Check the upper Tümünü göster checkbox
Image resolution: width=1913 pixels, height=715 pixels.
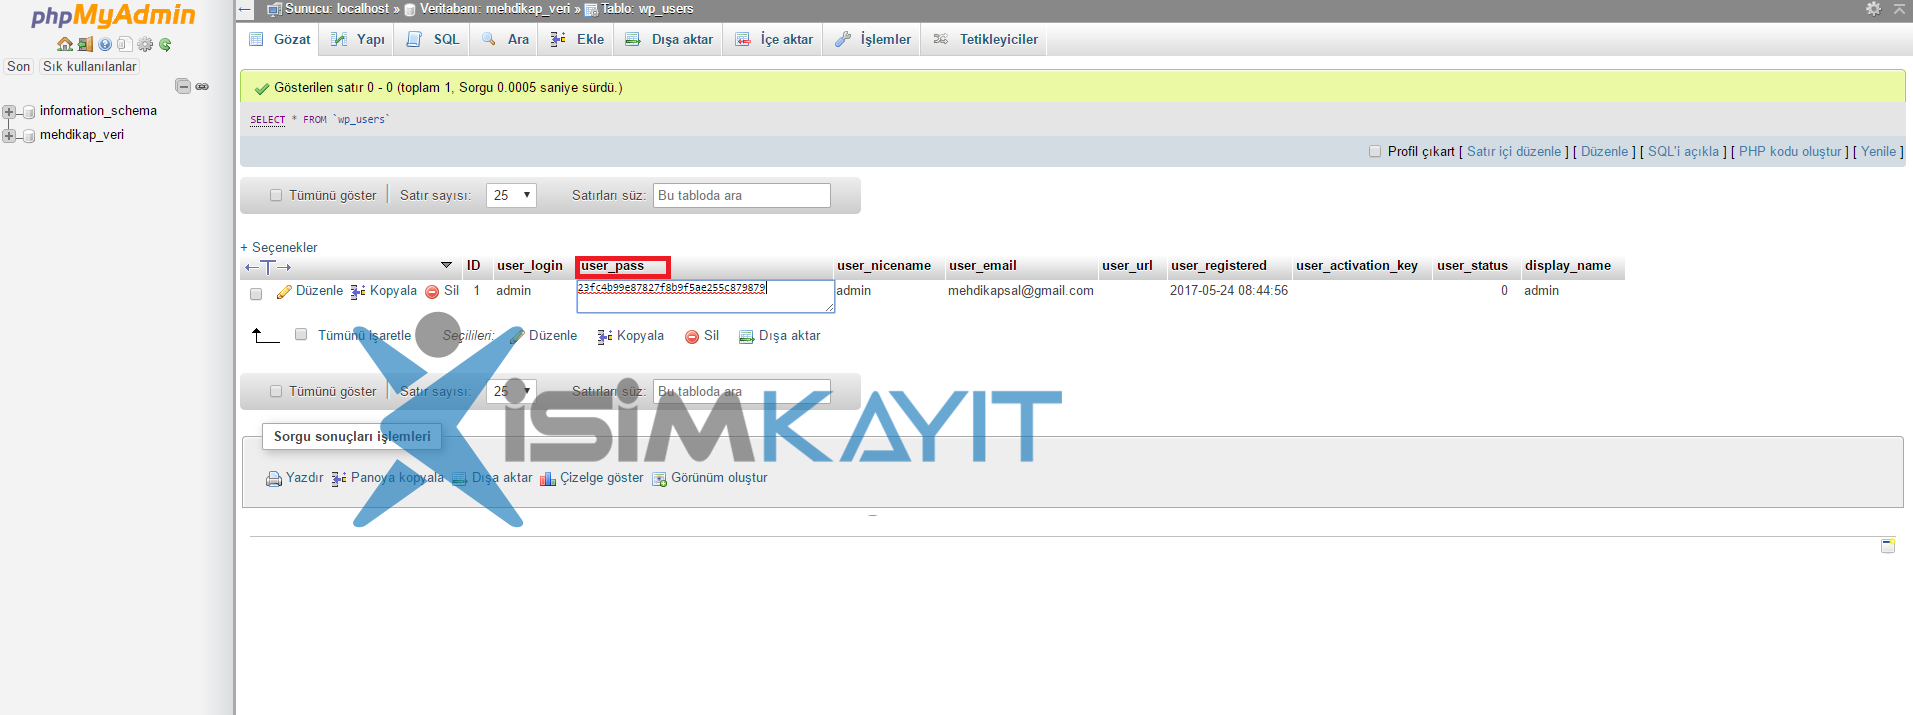(x=276, y=196)
